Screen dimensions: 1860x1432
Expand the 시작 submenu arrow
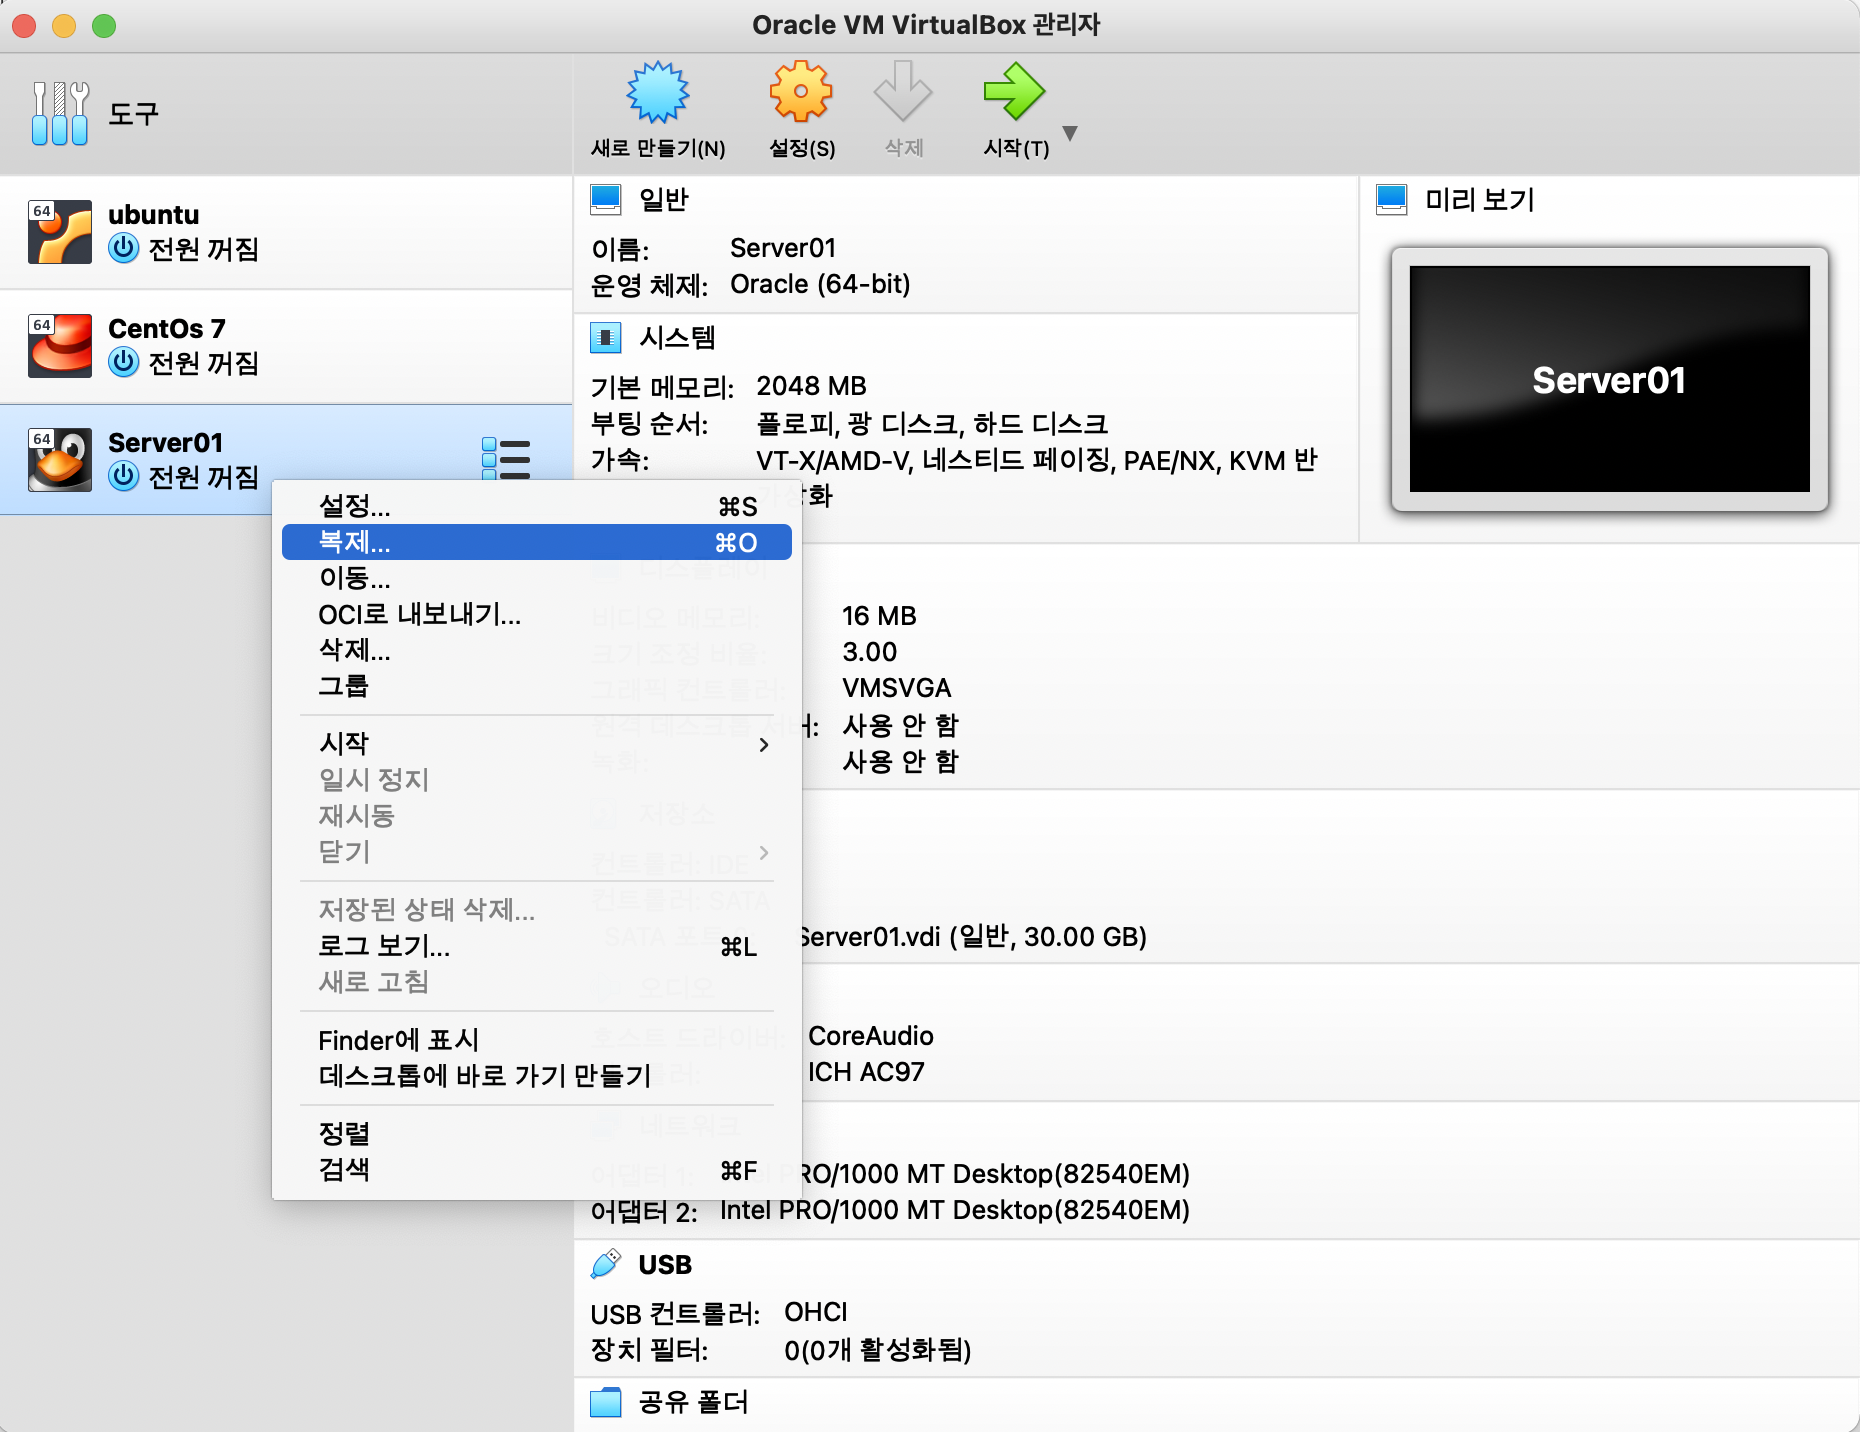(x=764, y=745)
